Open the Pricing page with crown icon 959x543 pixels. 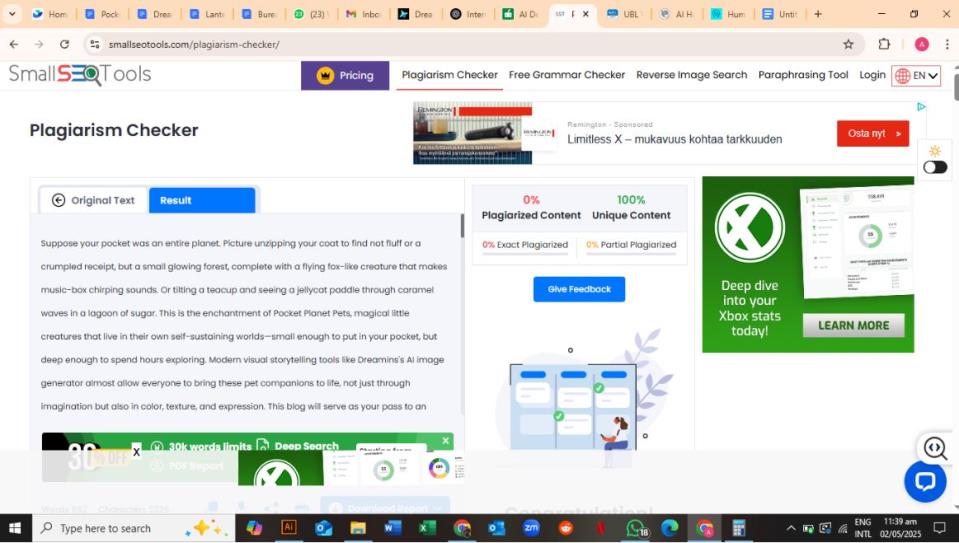pyautogui.click(x=345, y=75)
